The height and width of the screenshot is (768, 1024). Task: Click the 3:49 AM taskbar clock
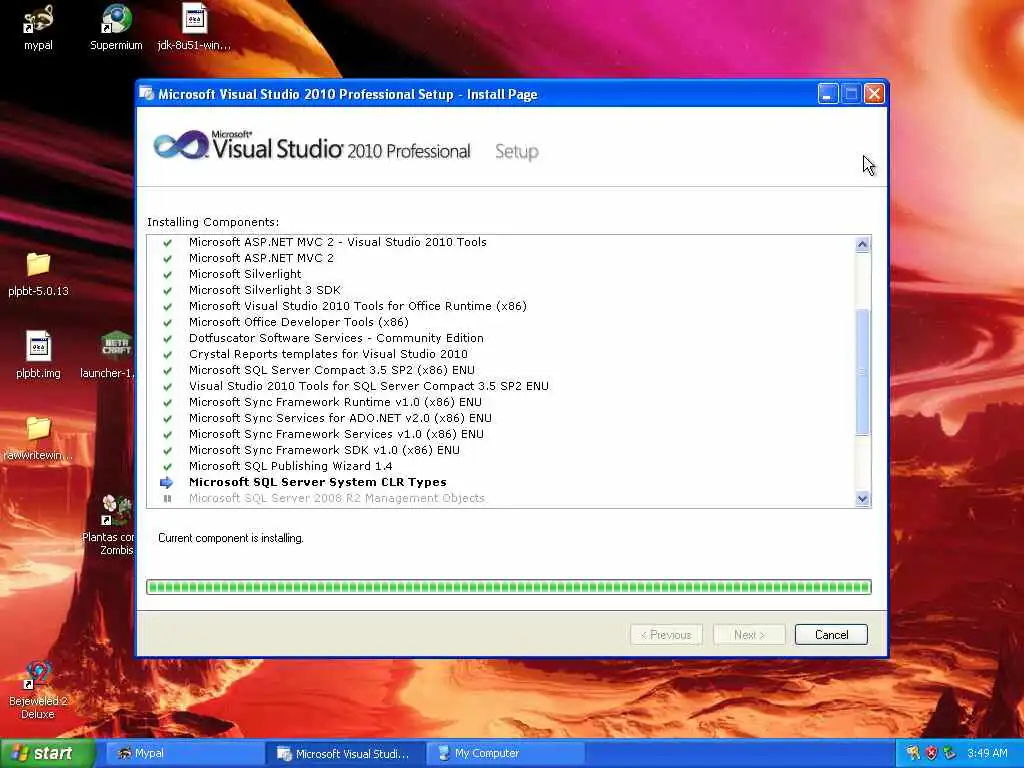pos(987,753)
